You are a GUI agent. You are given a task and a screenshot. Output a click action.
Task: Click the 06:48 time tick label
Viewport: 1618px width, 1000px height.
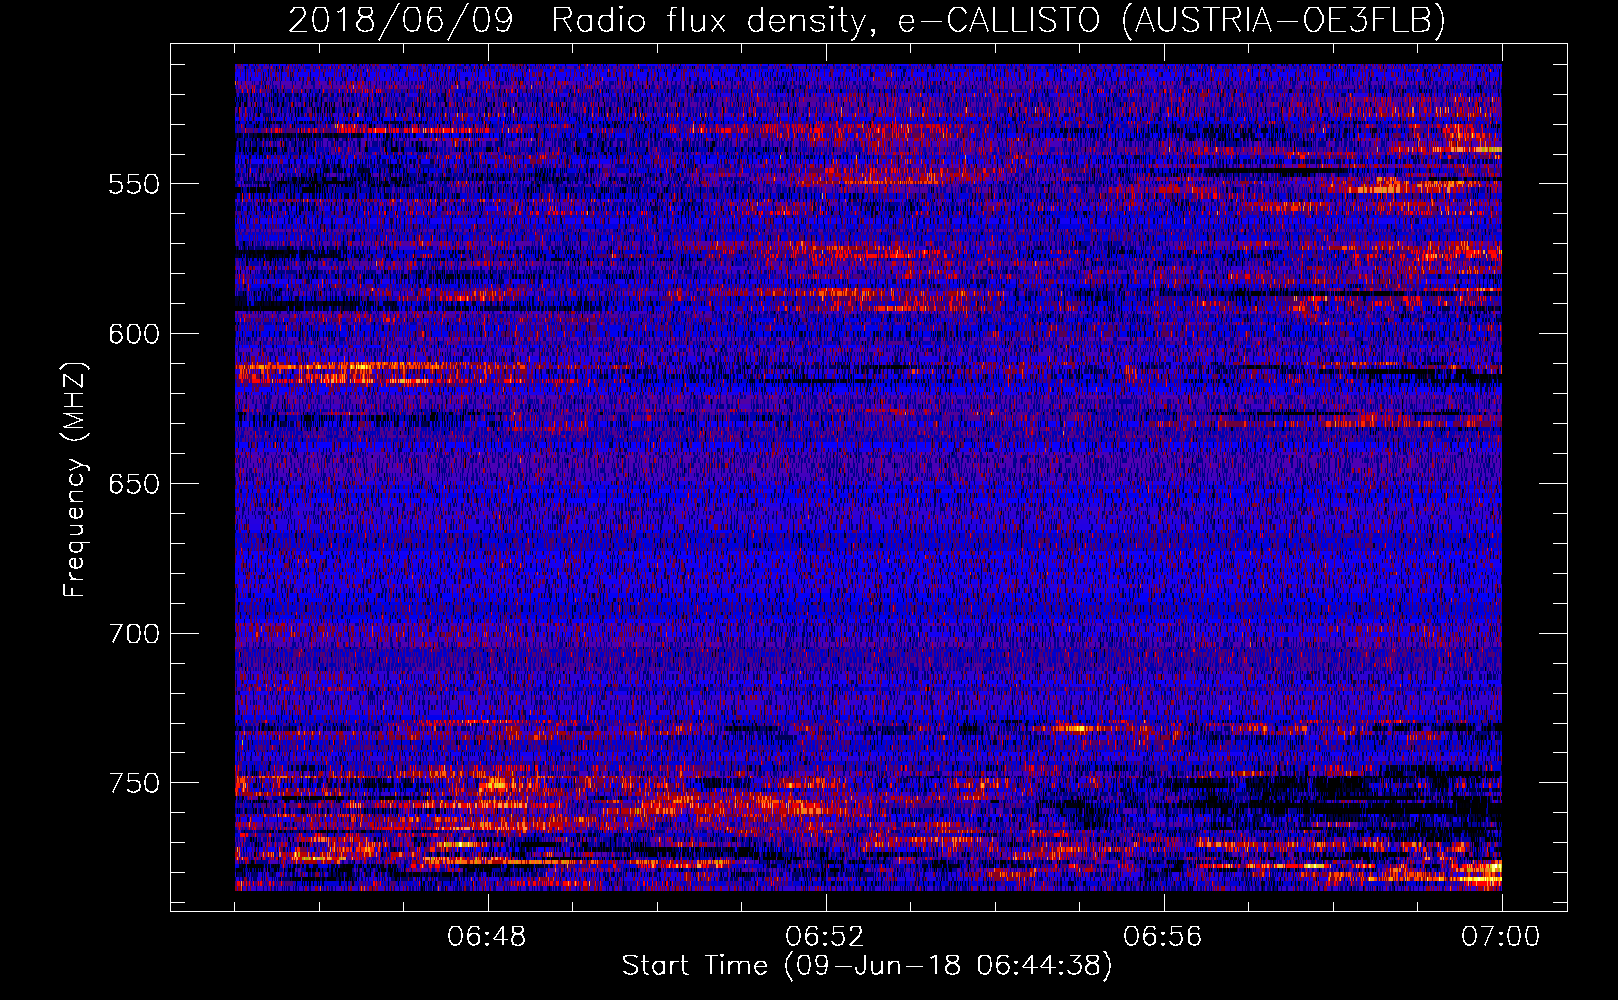coord(488,937)
